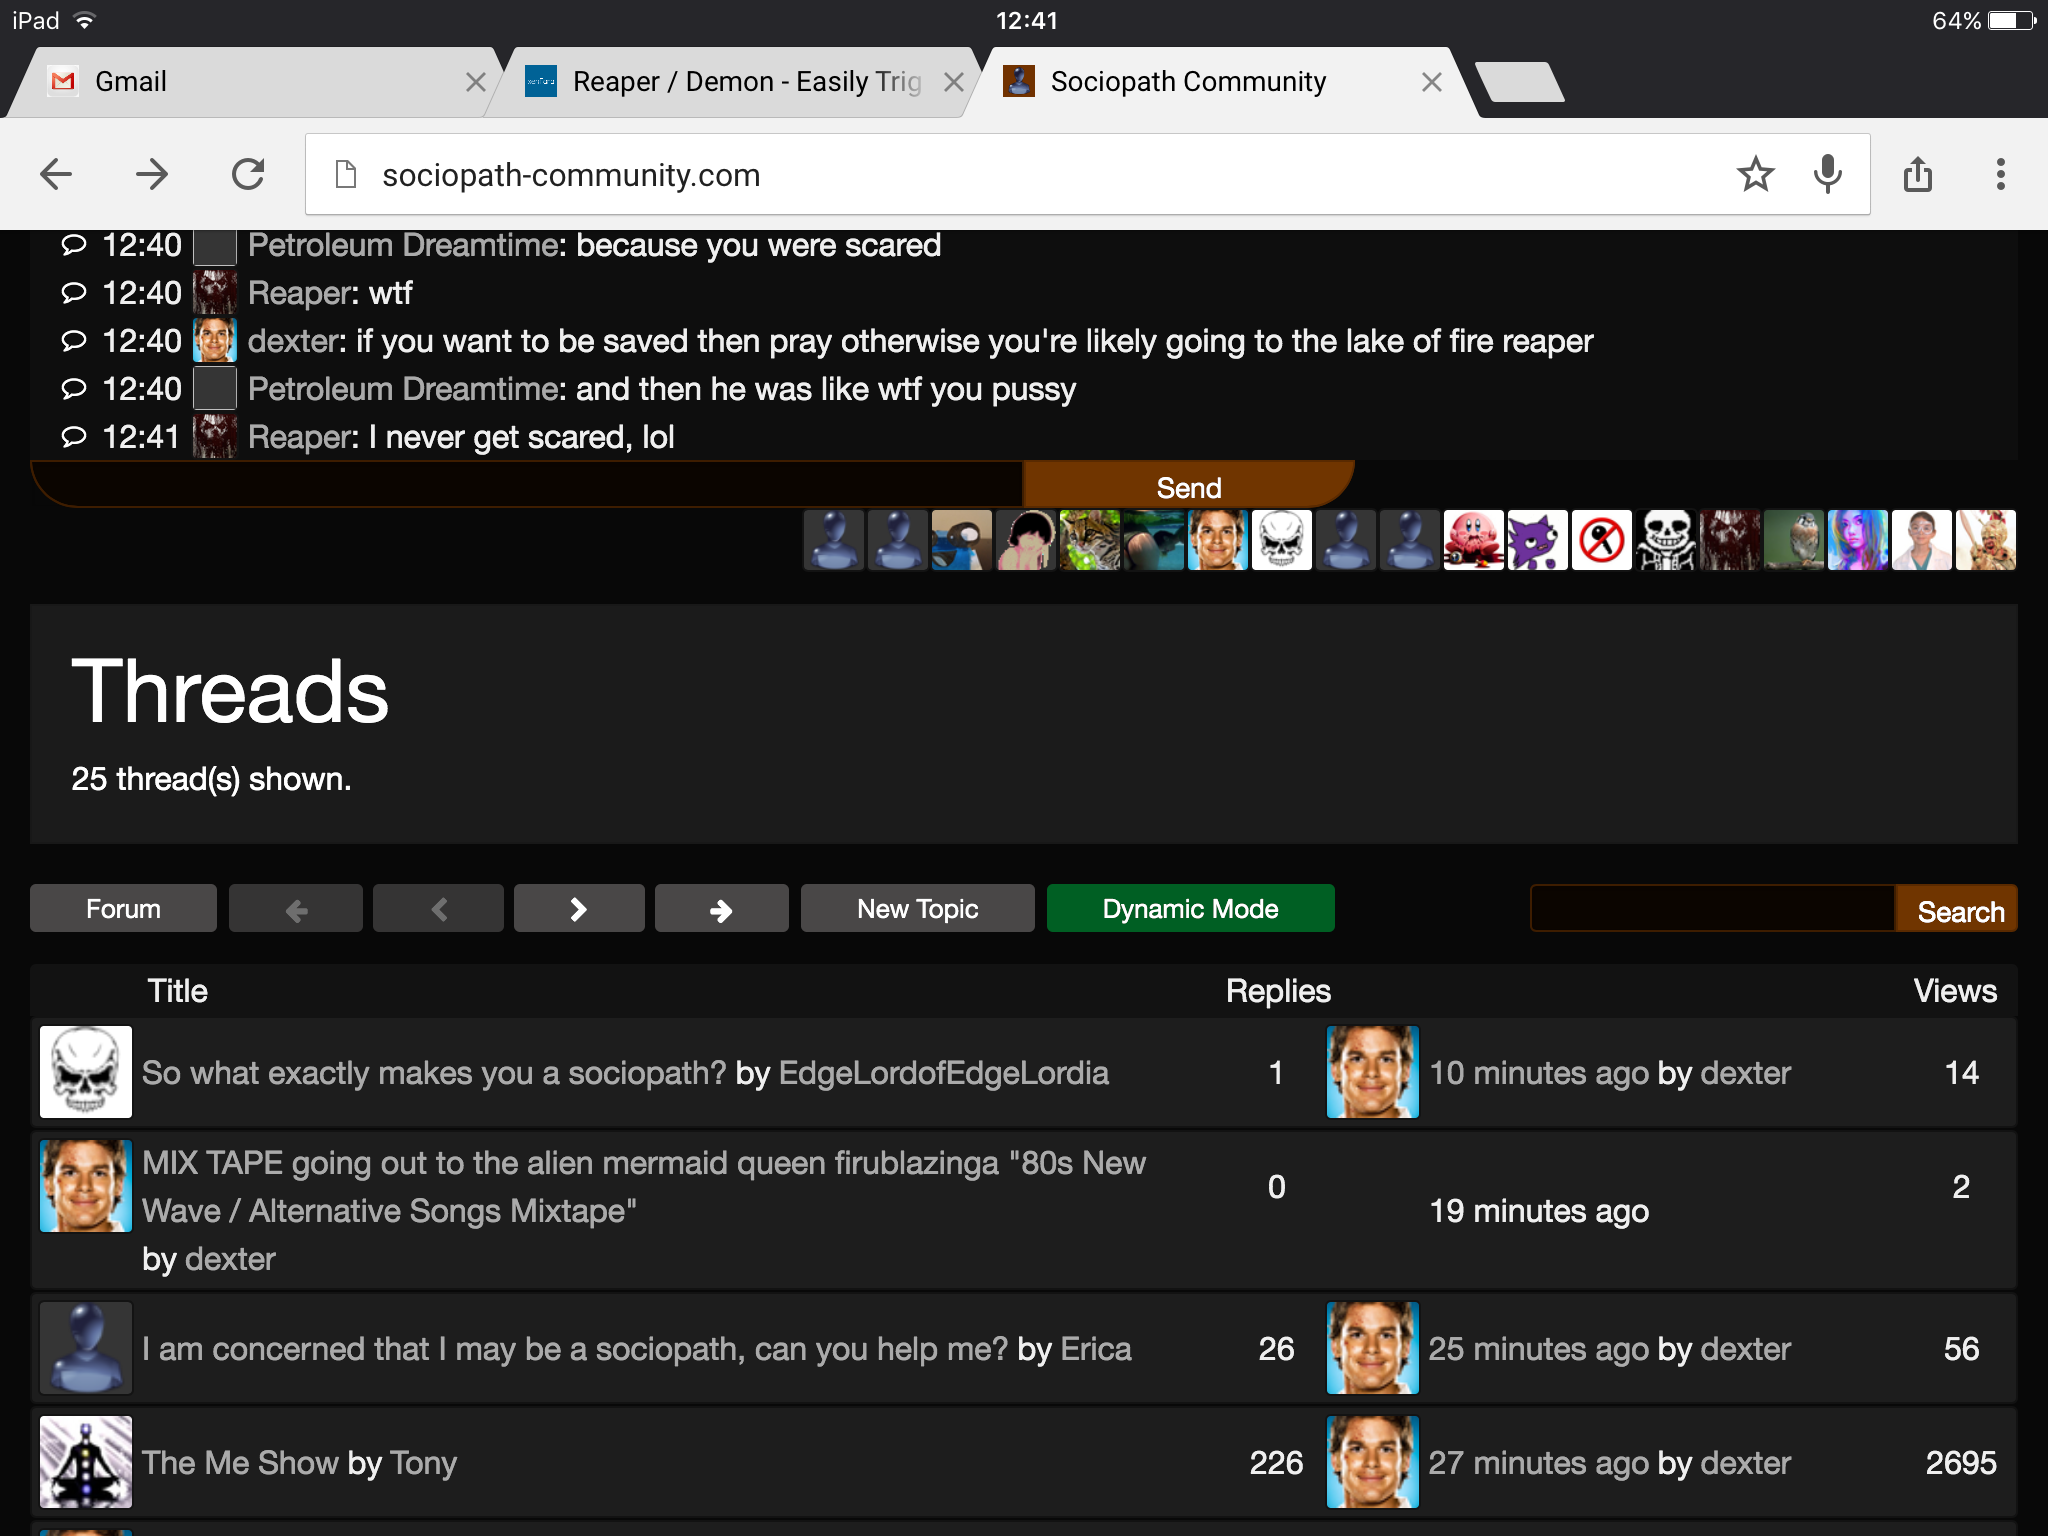Open "The Me Show" thread

(240, 1463)
